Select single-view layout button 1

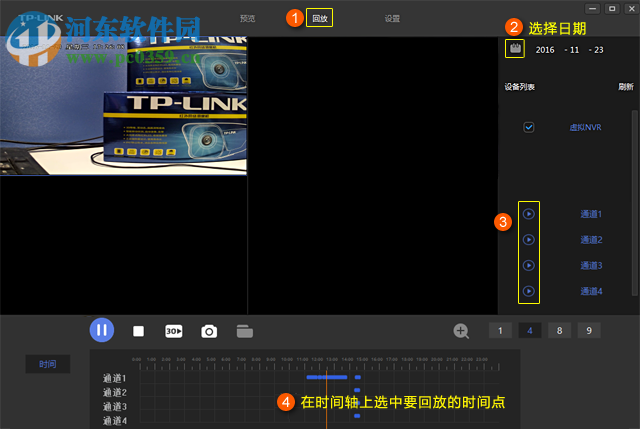click(500, 331)
